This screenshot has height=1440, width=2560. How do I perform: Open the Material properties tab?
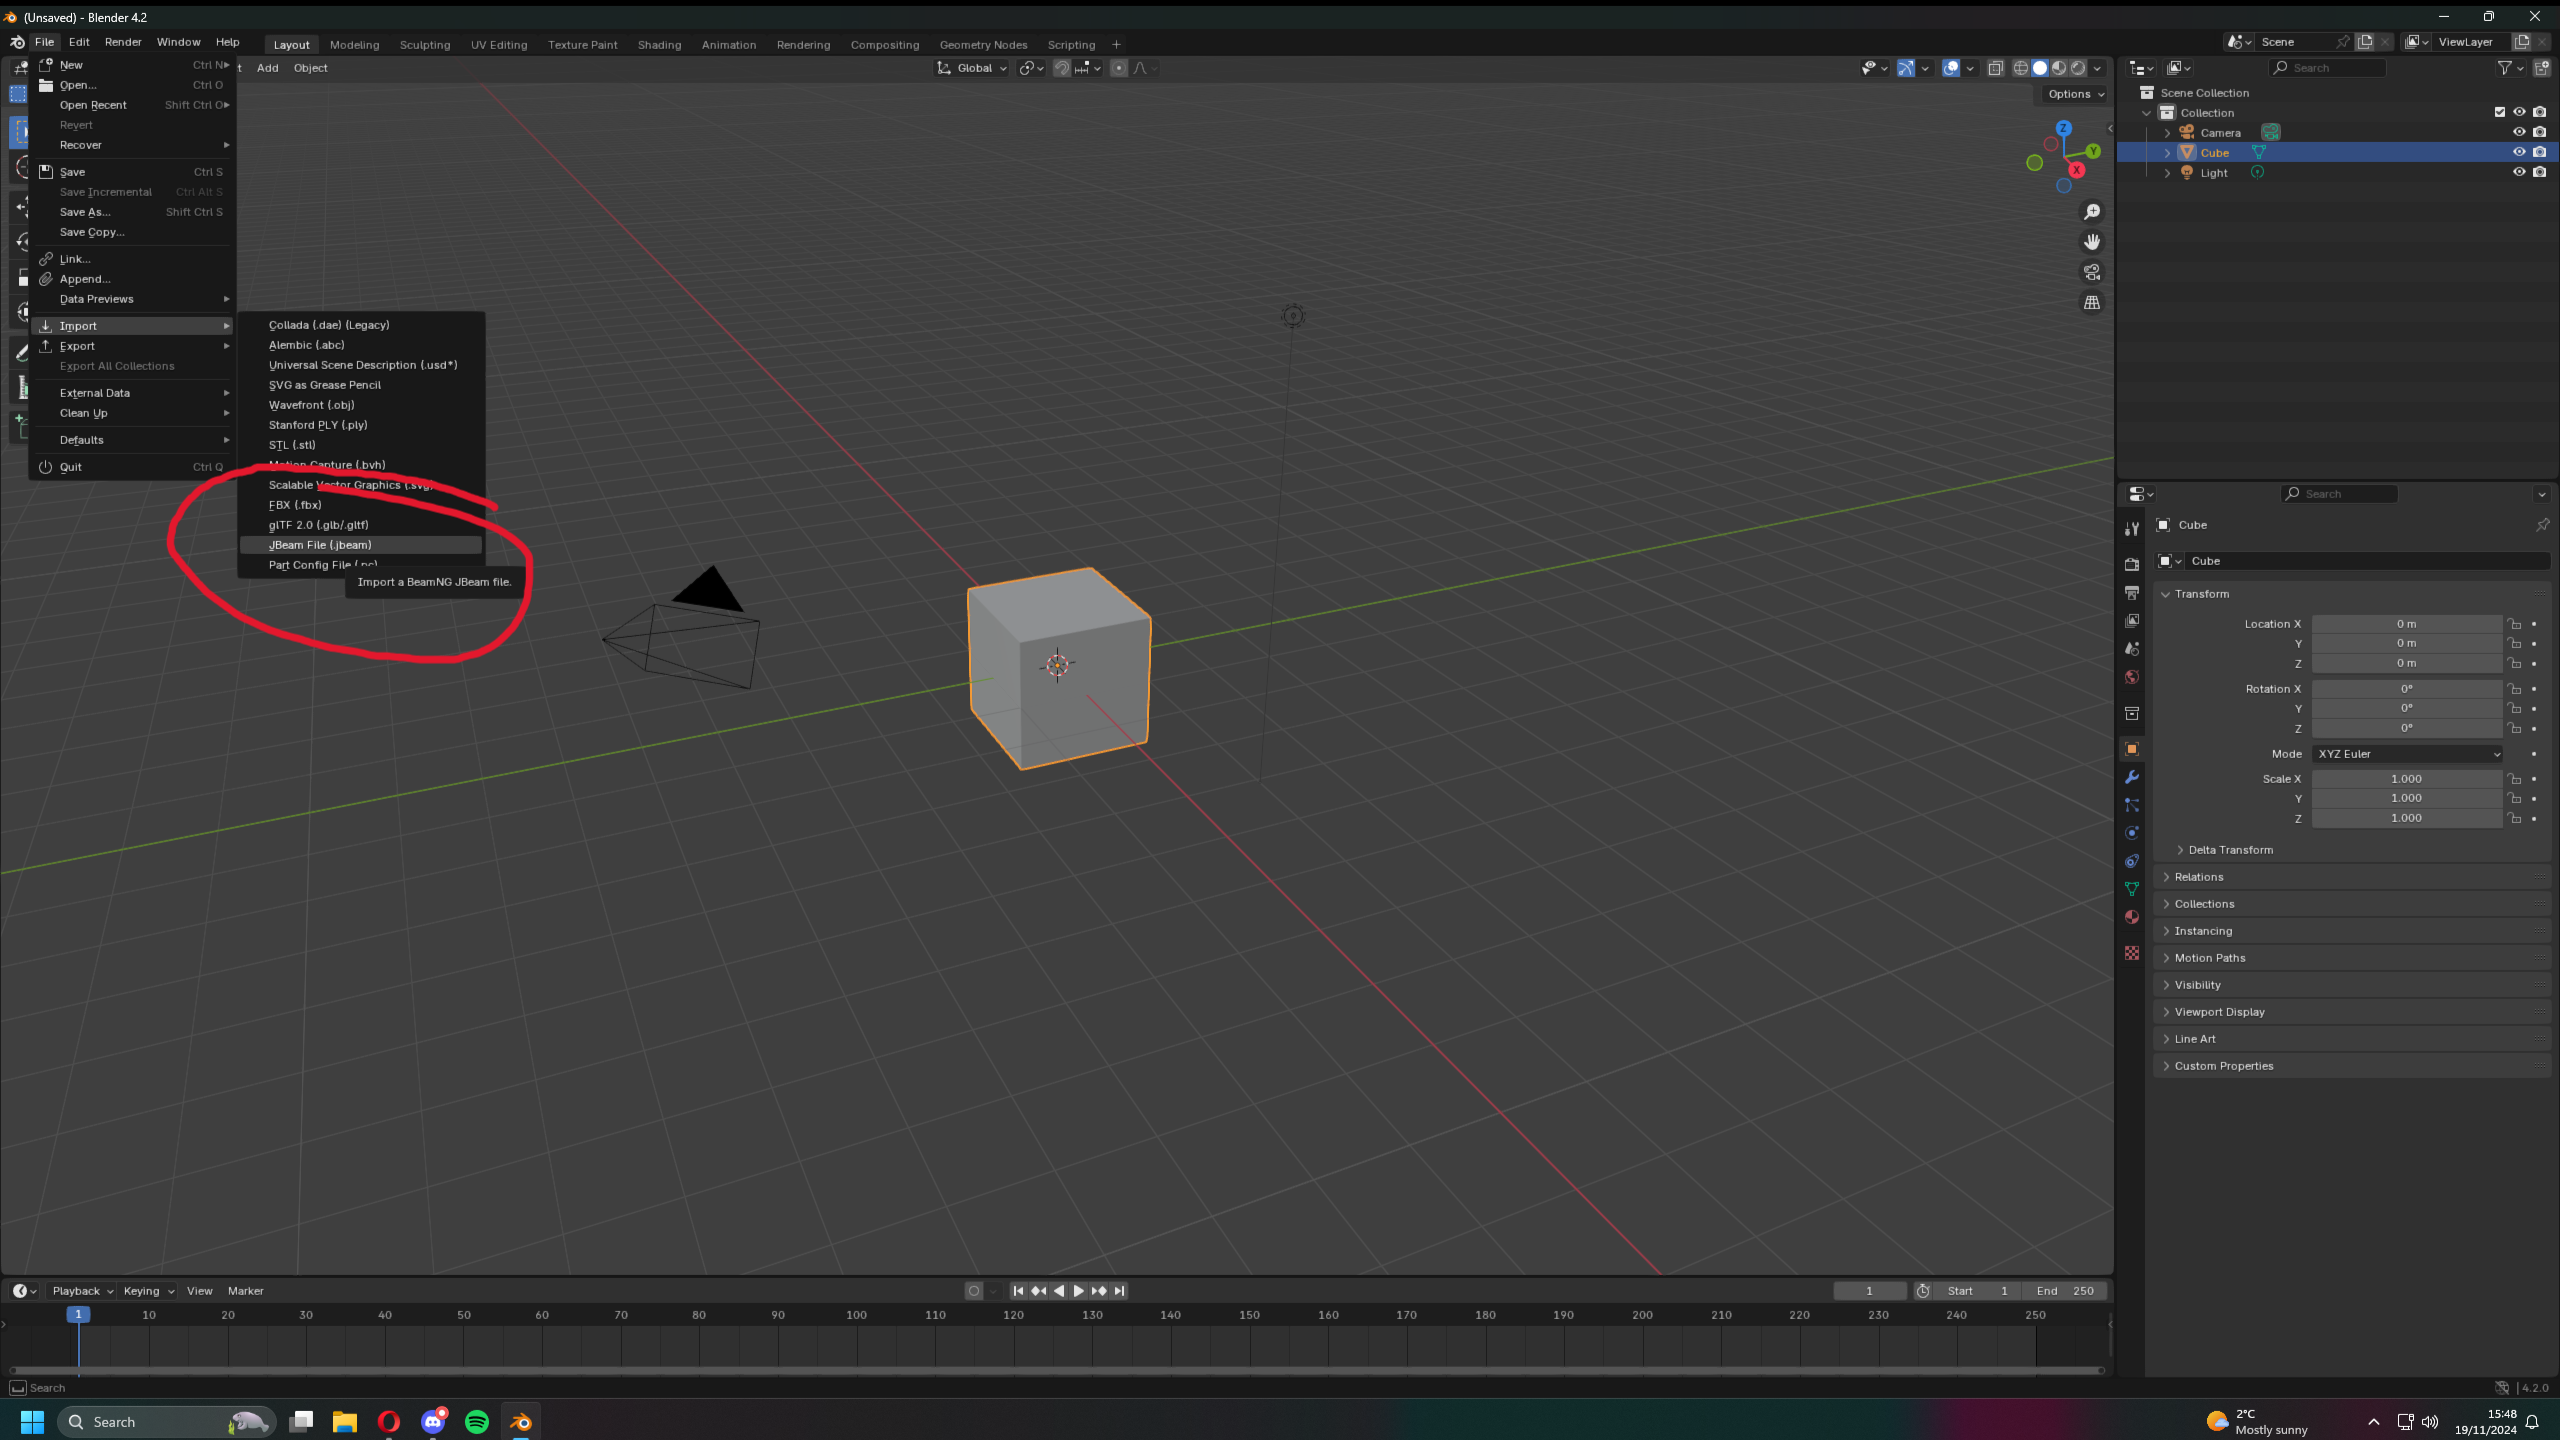pos(2131,917)
